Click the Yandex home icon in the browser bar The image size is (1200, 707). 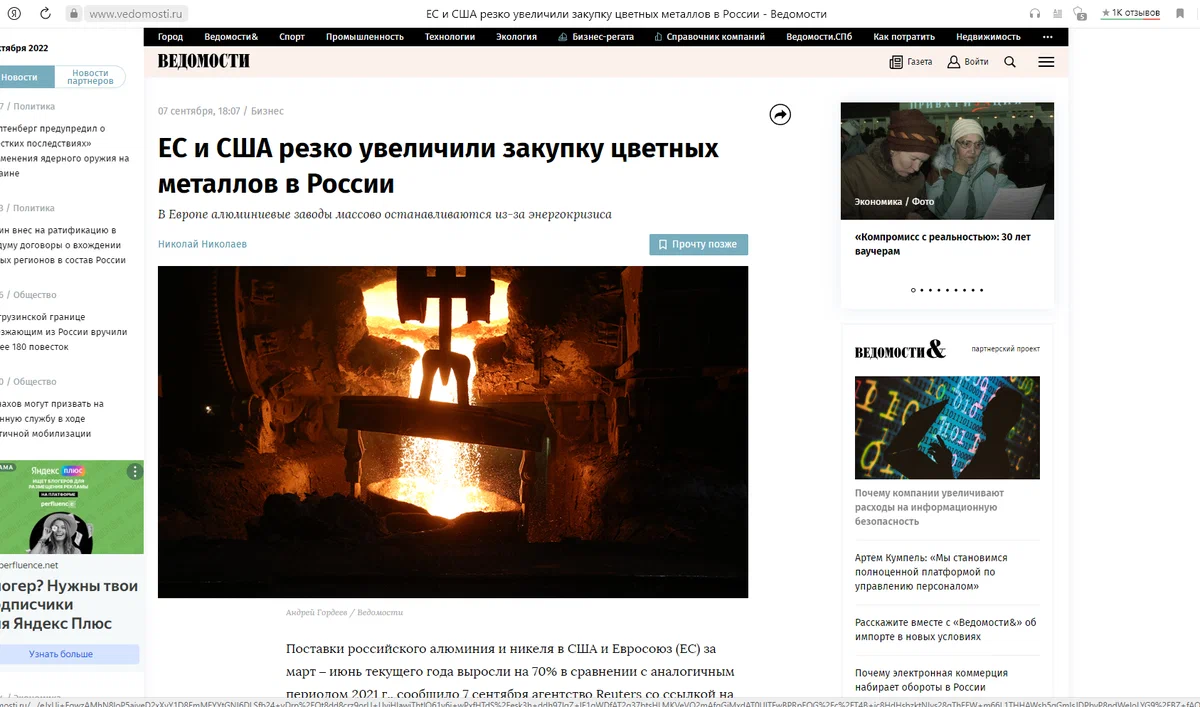click(x=16, y=14)
